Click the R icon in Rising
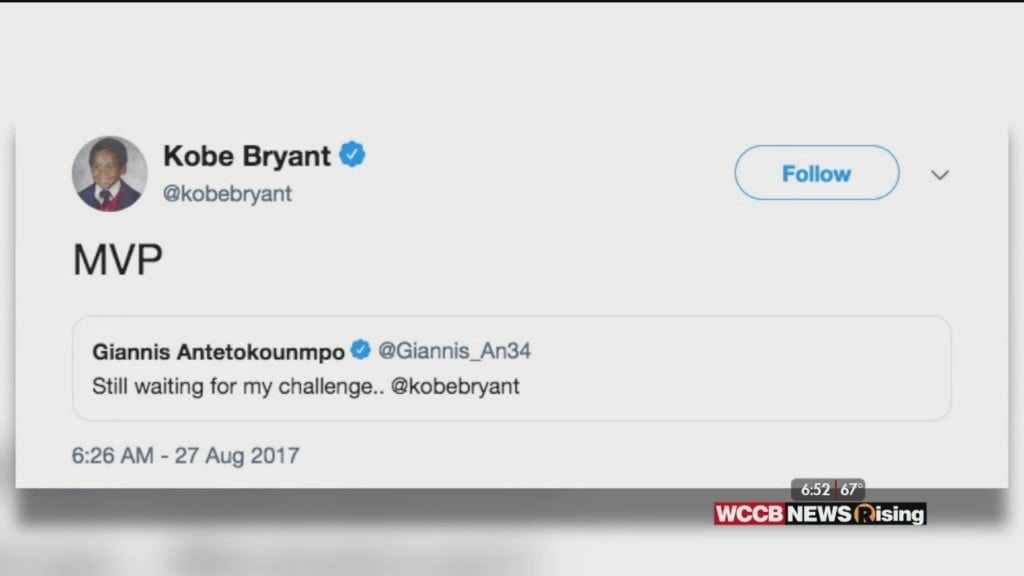 click(864, 515)
